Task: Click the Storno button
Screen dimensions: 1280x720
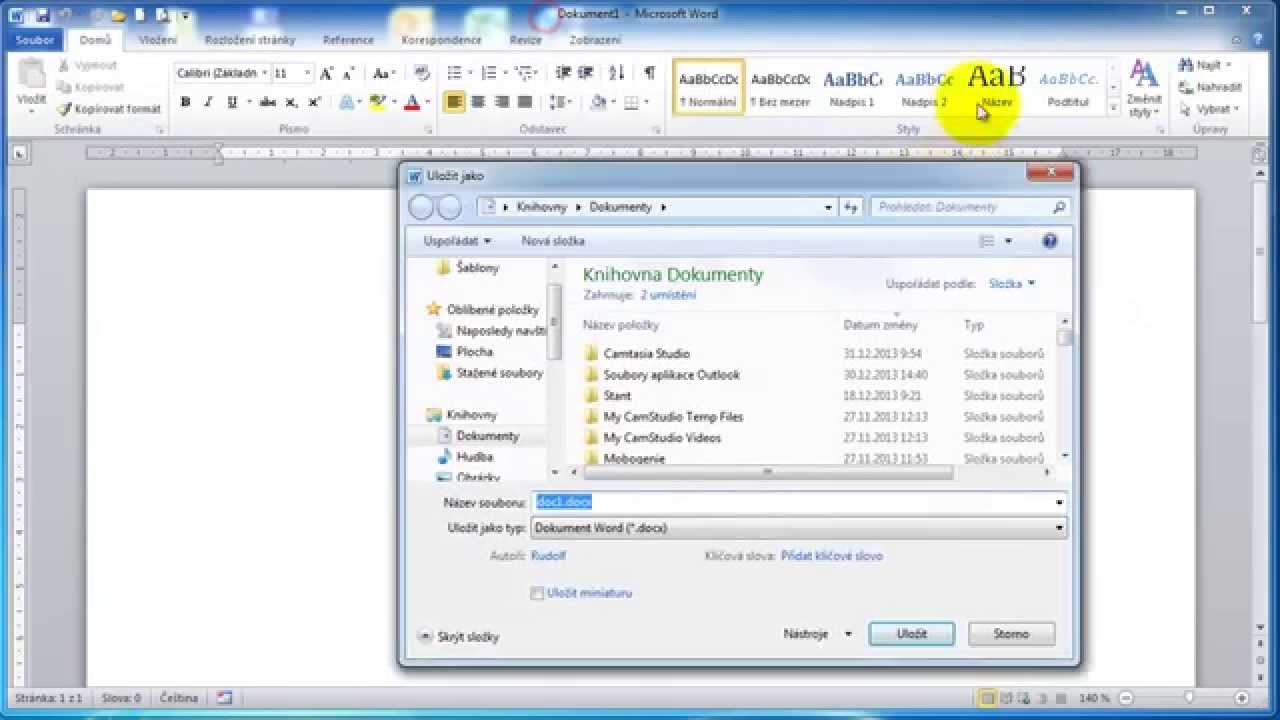Action: pyautogui.click(x=1012, y=634)
